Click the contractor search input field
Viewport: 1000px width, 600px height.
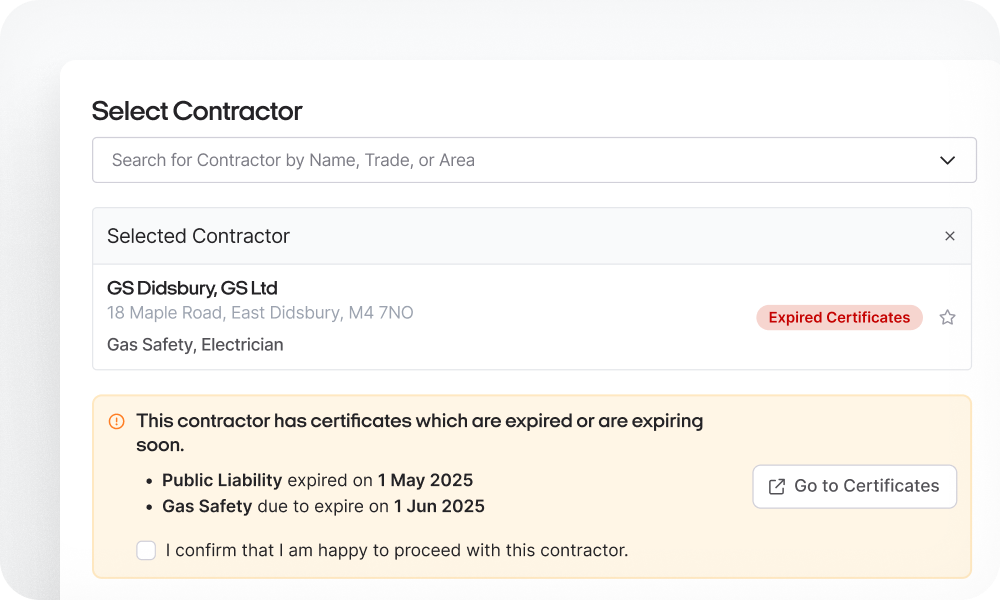(x=400, y=159)
